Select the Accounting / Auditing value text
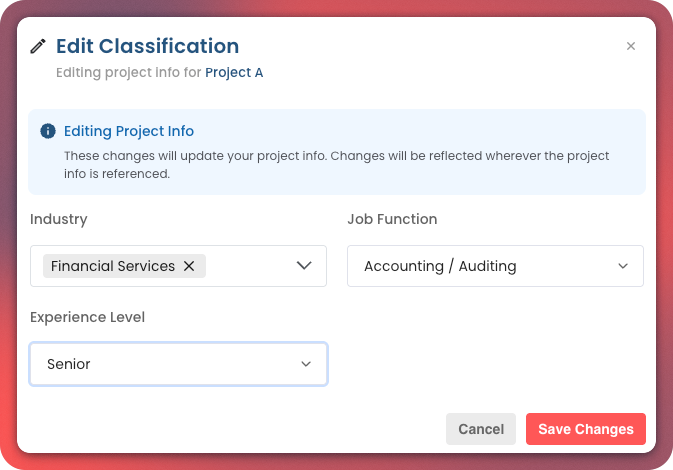673x470 pixels. [440, 266]
